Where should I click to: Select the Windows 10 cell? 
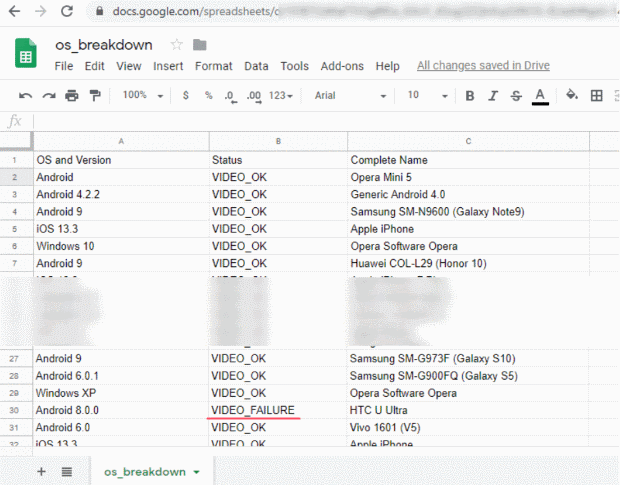[x=121, y=246]
